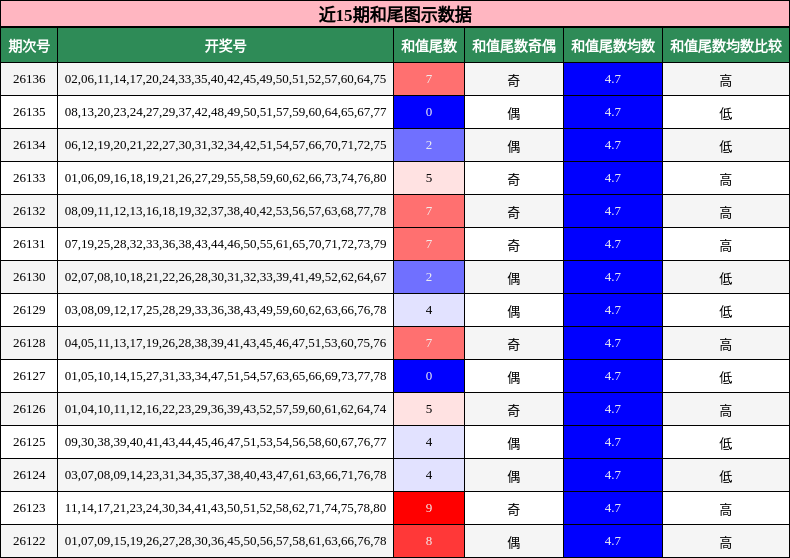Select period number 26128
Image resolution: width=790 pixels, height=558 pixels.
pyautogui.click(x=29, y=343)
